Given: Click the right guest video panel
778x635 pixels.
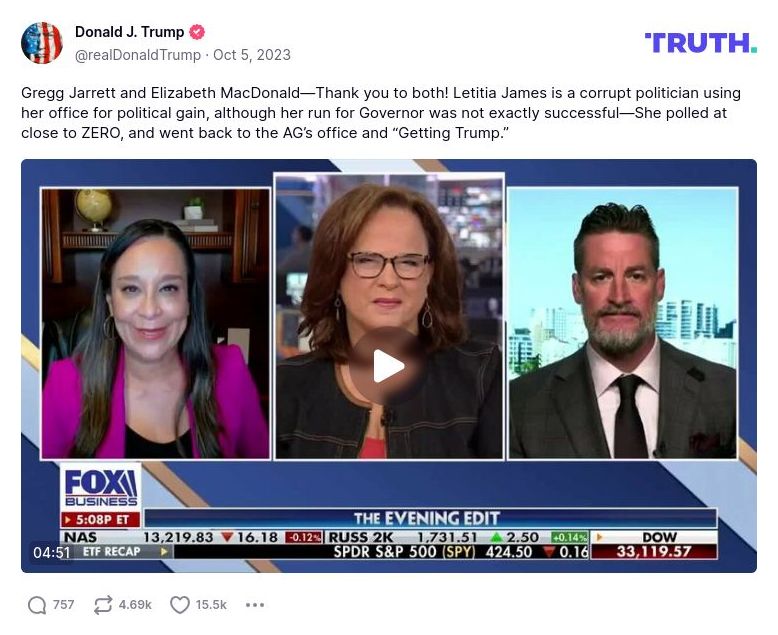Looking at the screenshot, I should click(x=623, y=323).
